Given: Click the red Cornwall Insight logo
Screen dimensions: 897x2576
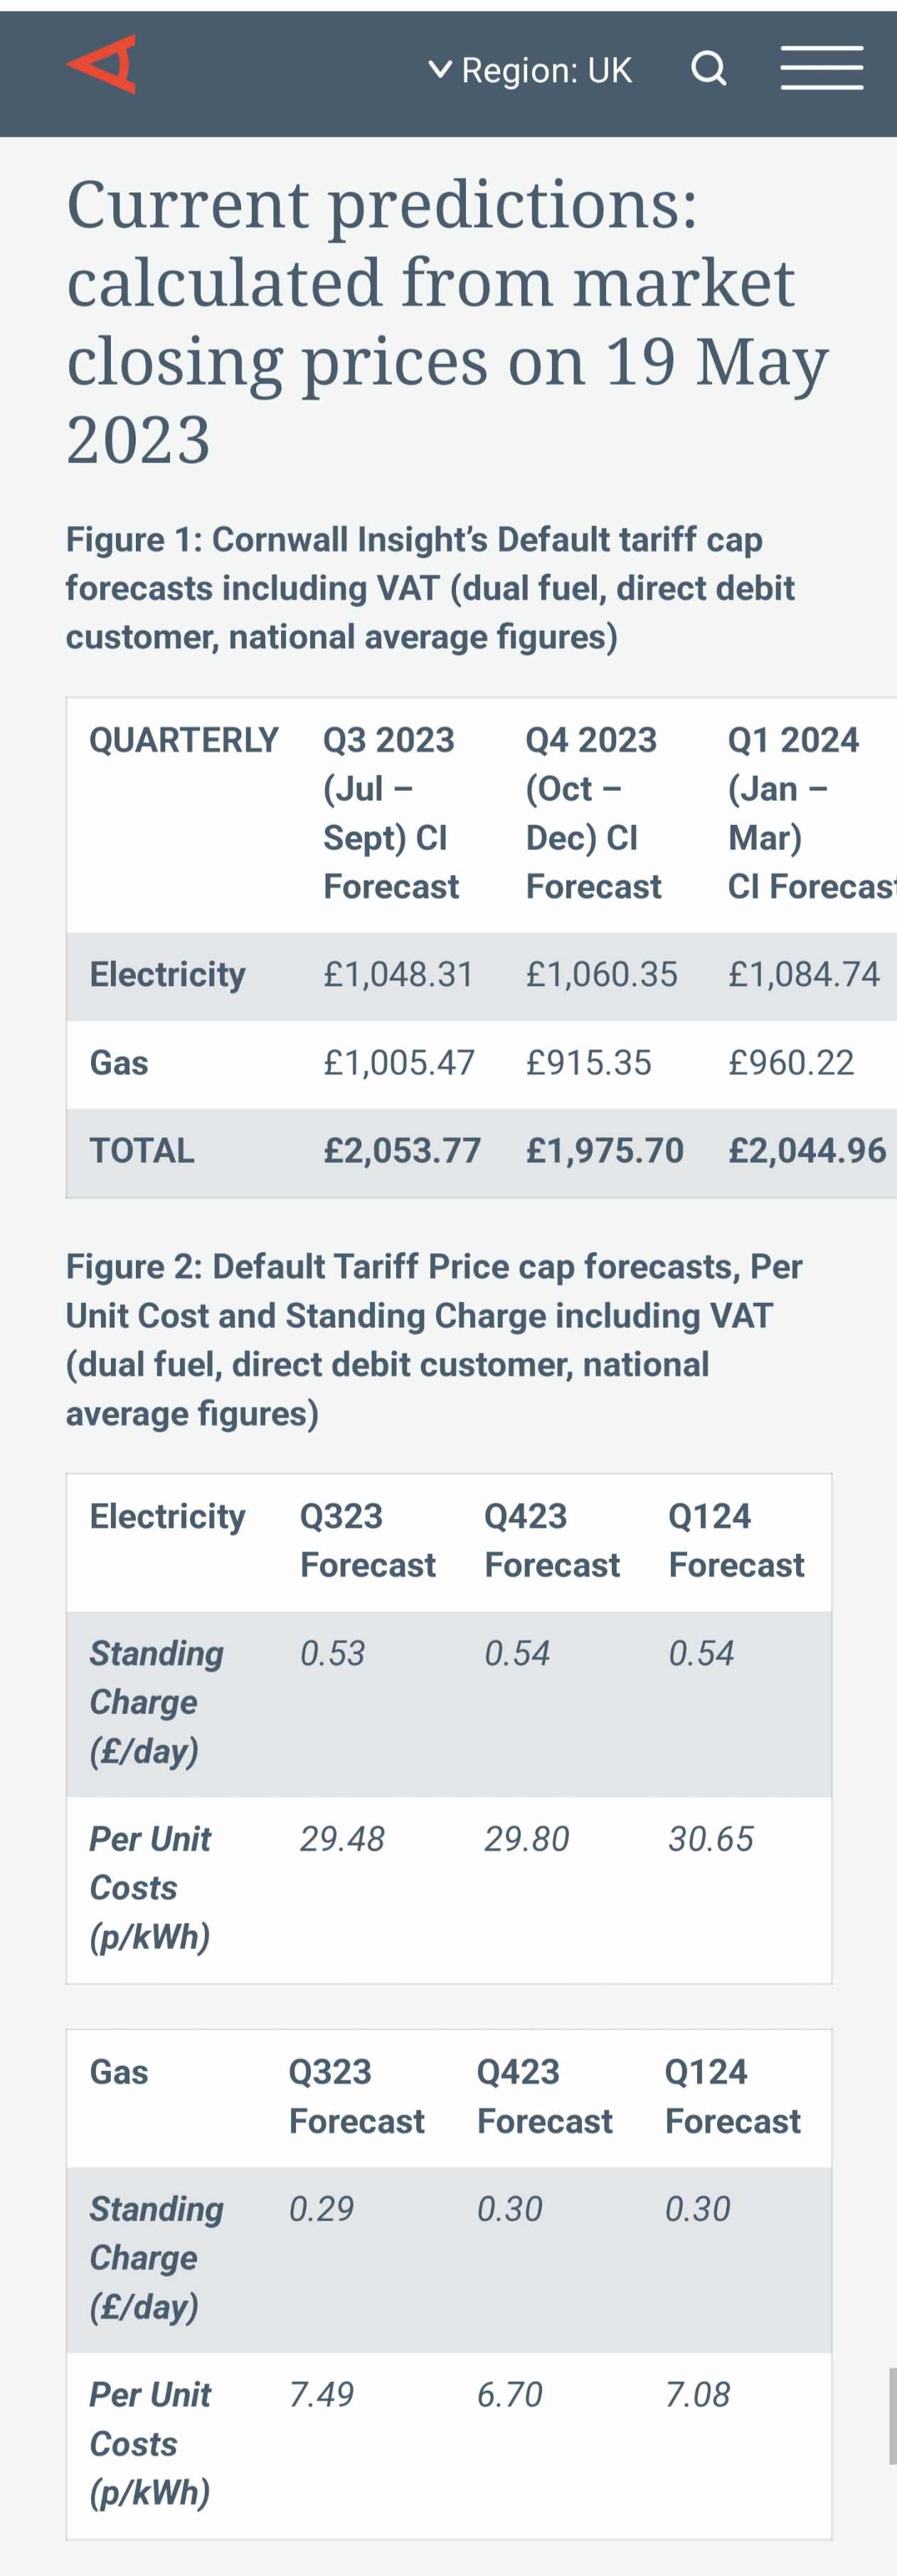Looking at the screenshot, I should coord(101,64).
